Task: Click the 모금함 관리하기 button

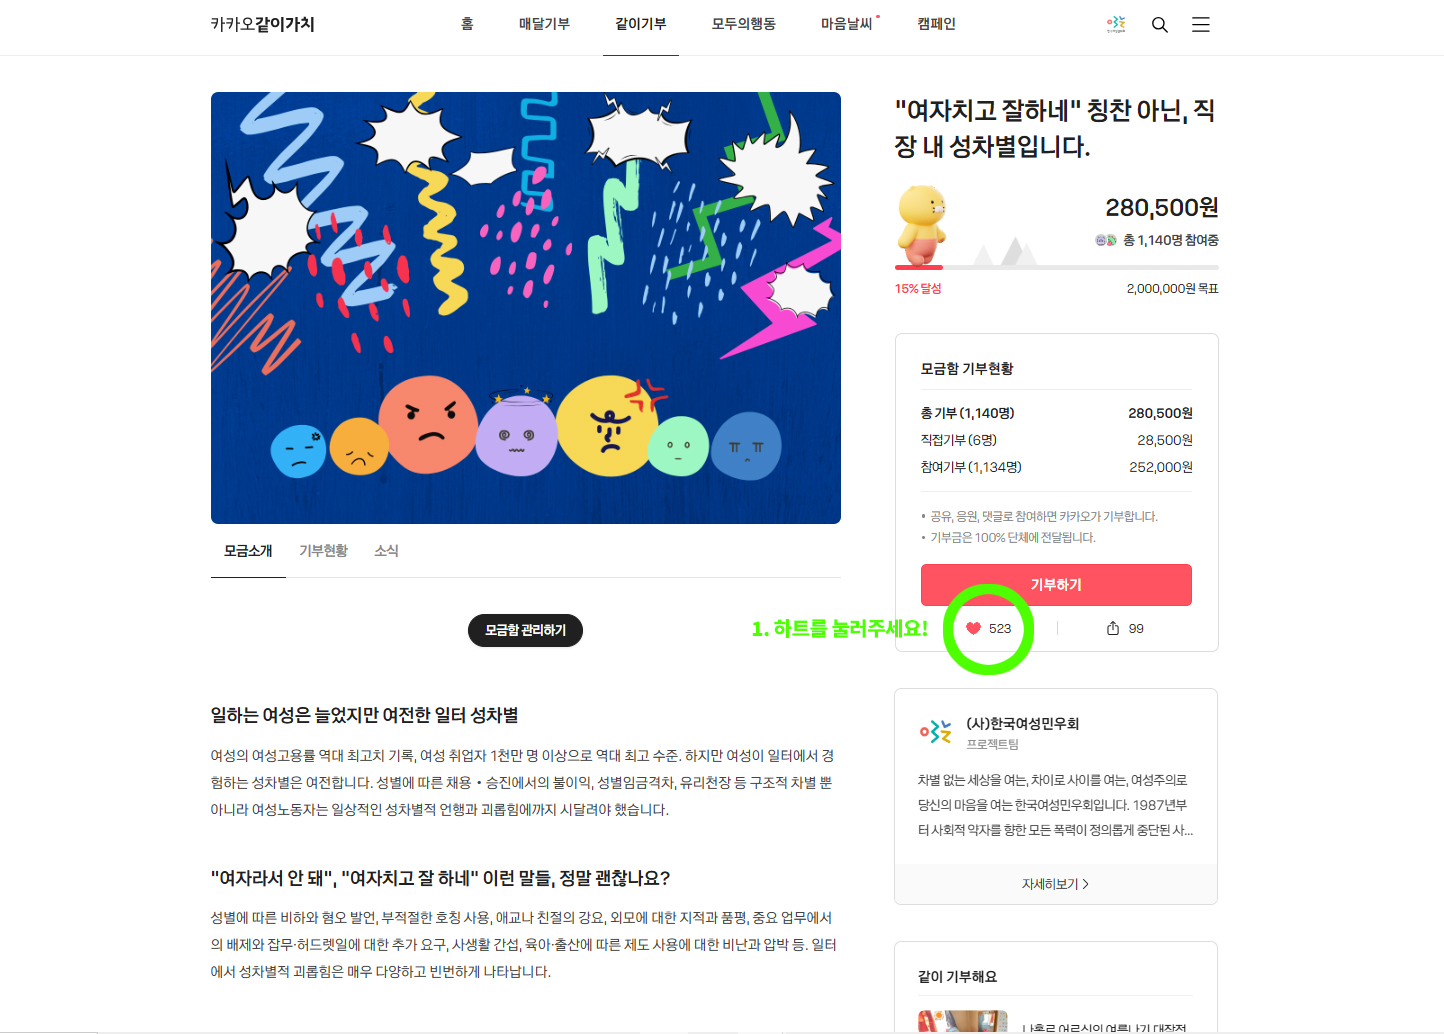Action: (x=525, y=630)
